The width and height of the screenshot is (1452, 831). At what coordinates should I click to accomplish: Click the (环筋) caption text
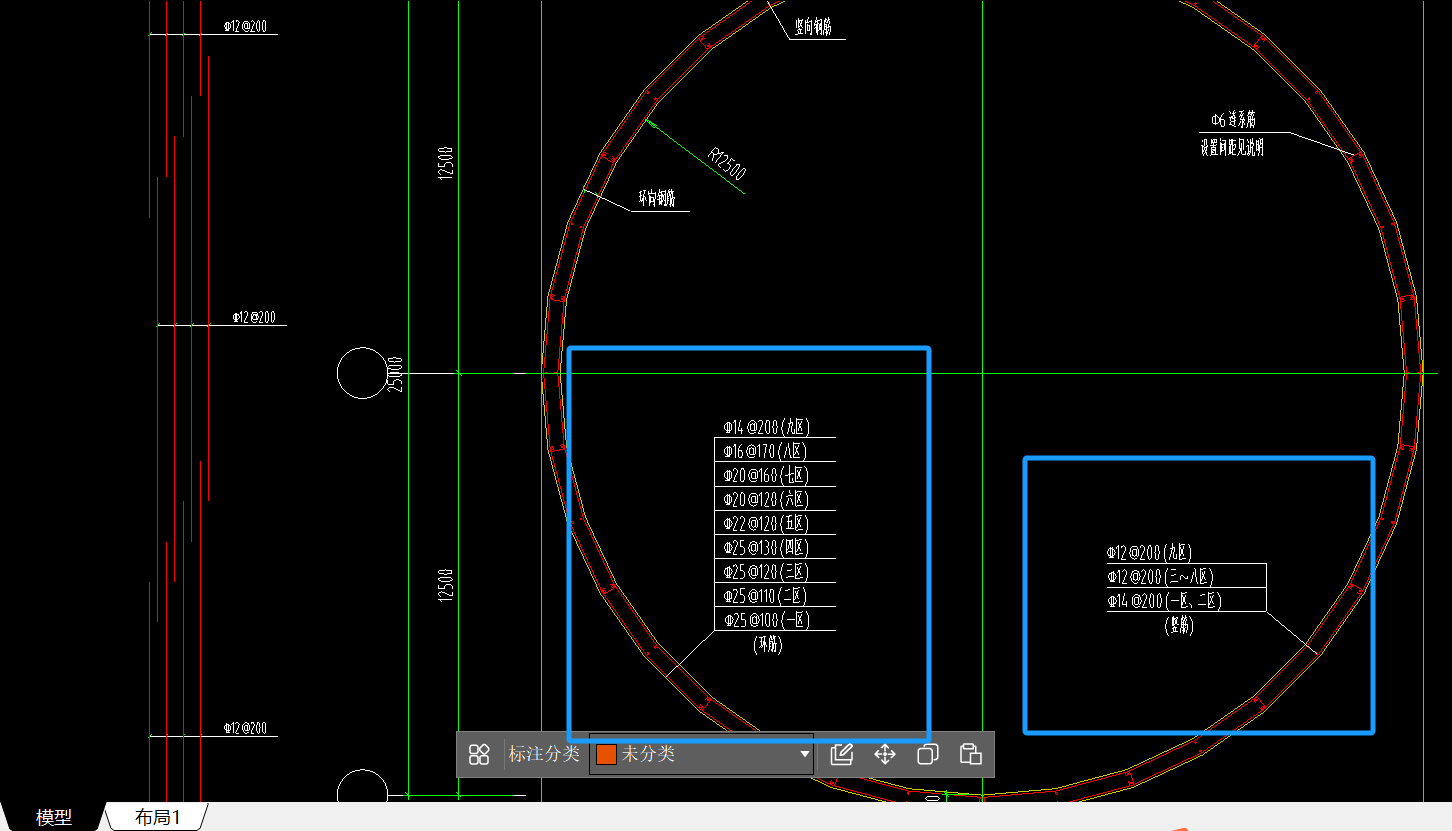[767, 646]
